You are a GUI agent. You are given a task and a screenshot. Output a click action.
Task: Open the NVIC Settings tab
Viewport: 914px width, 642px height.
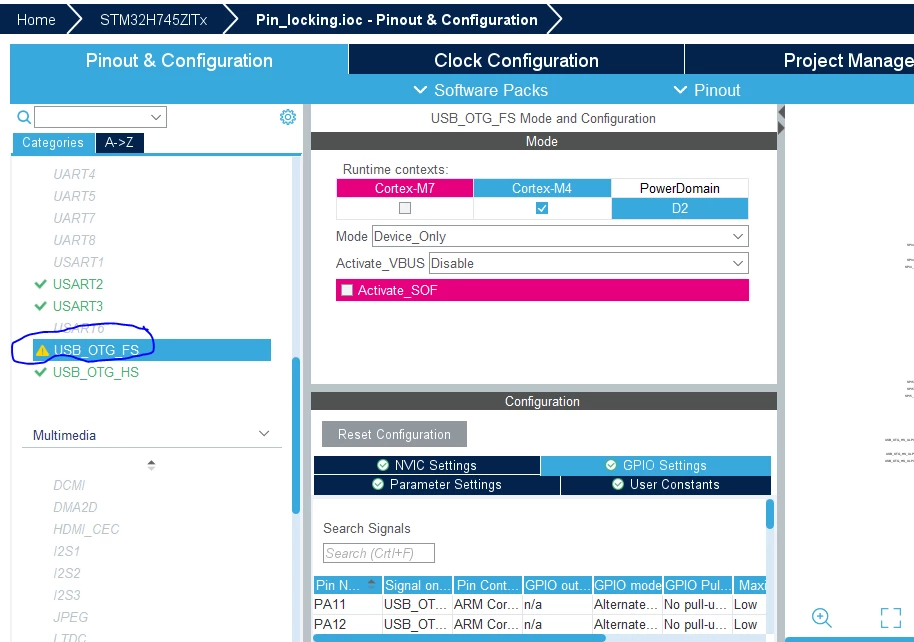[x=427, y=465]
